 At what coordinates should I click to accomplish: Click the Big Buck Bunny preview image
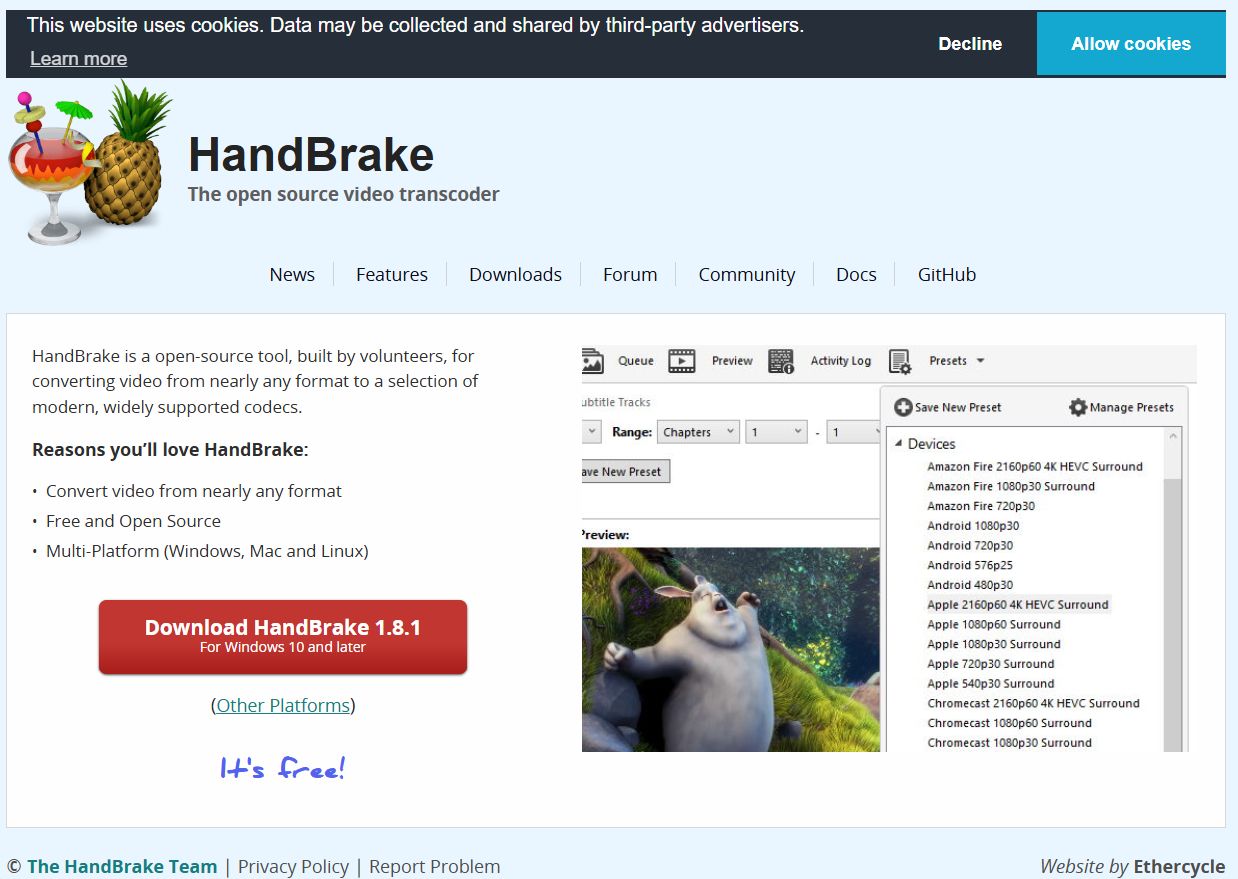(x=731, y=649)
